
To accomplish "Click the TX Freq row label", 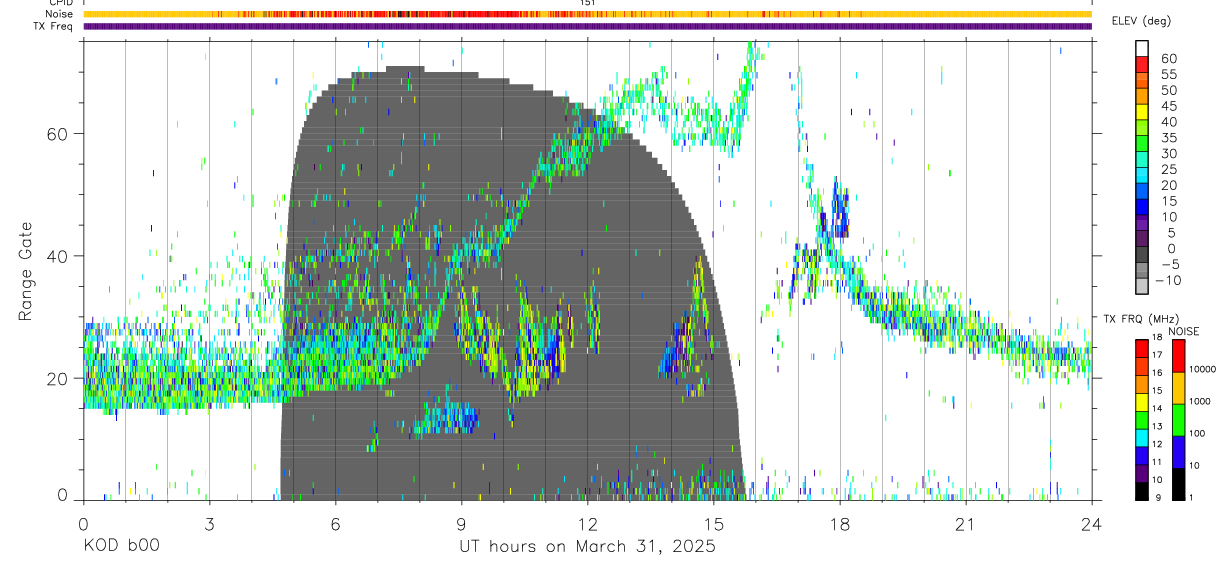I will [53, 26].
